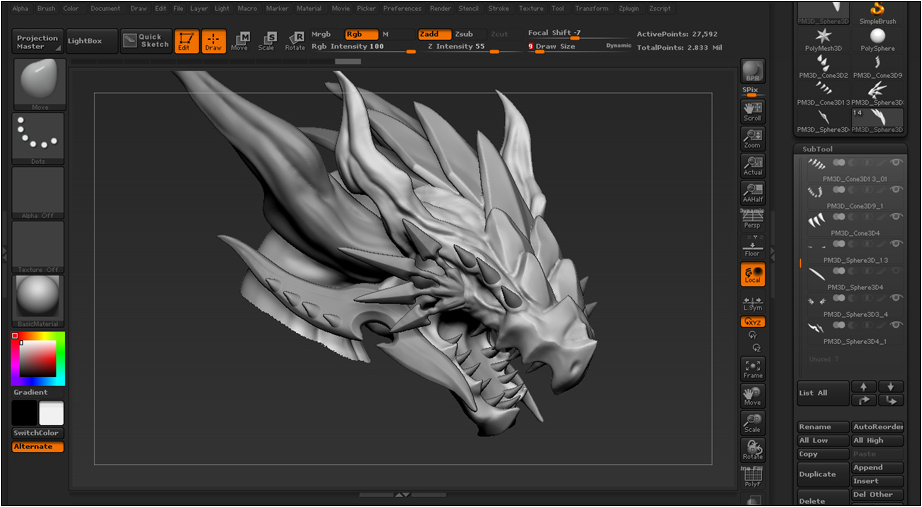Click the Actual size icon
922x507 pixels.
pyautogui.click(x=753, y=165)
